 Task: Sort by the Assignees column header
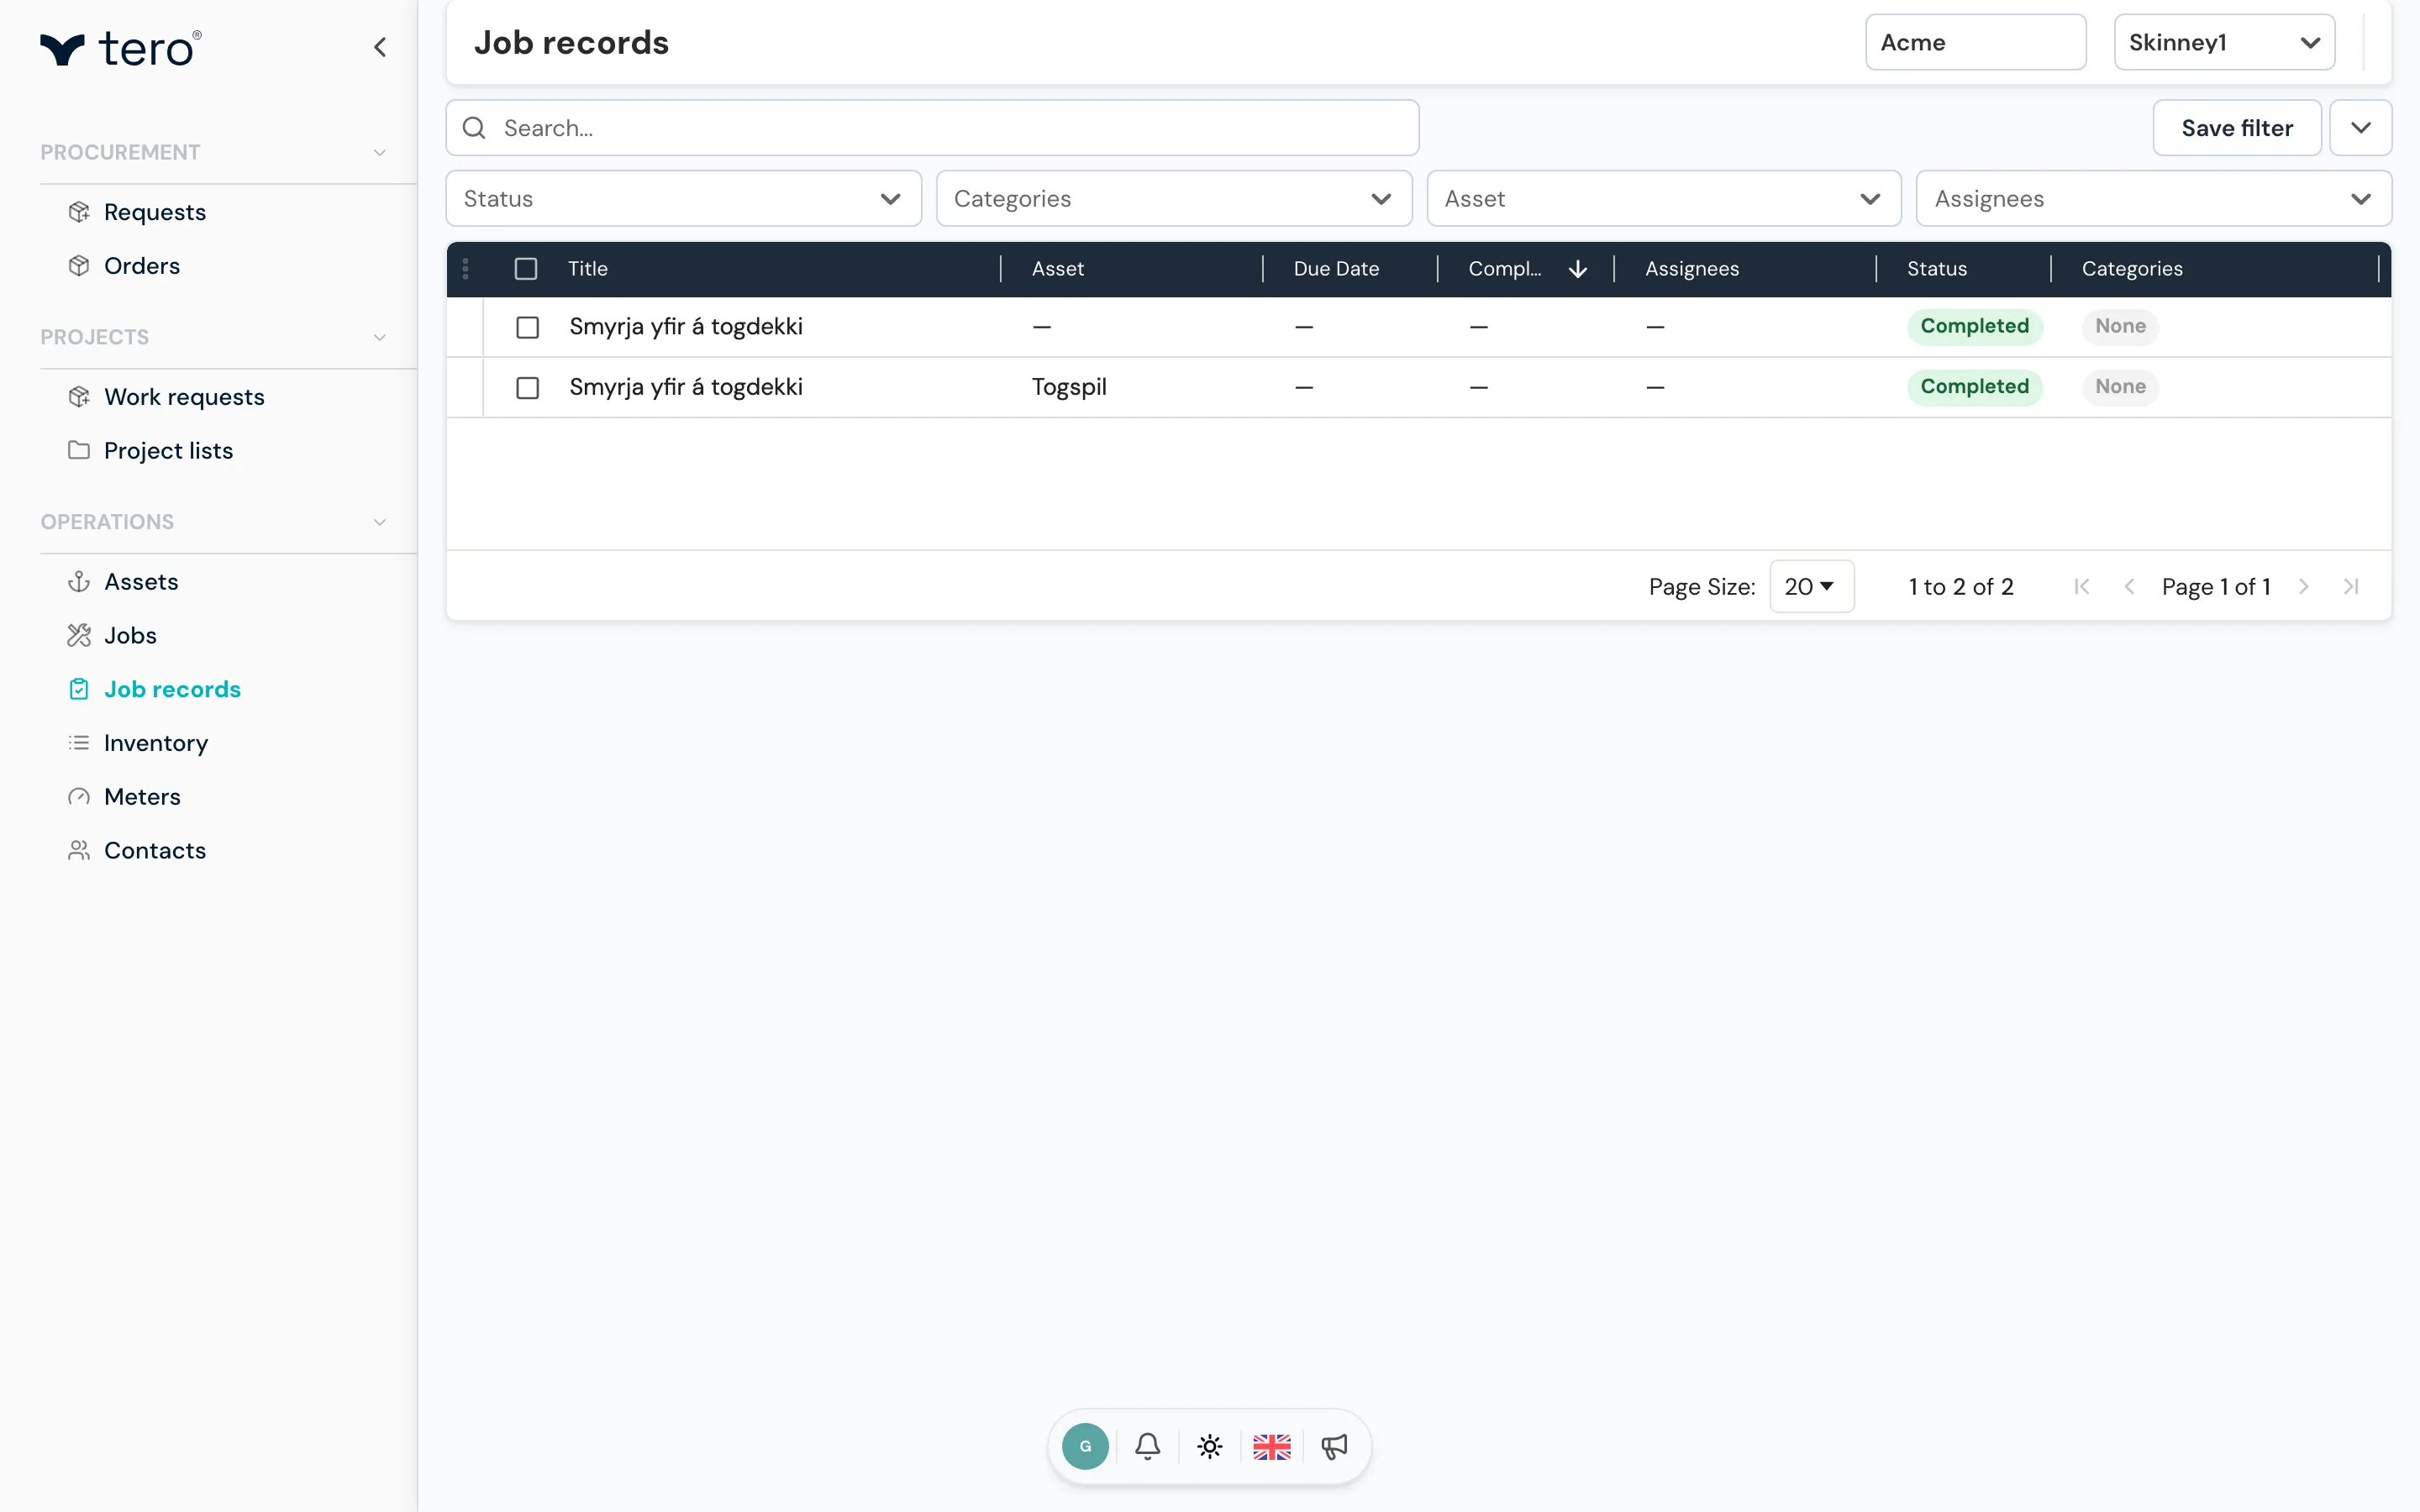pyautogui.click(x=1692, y=269)
